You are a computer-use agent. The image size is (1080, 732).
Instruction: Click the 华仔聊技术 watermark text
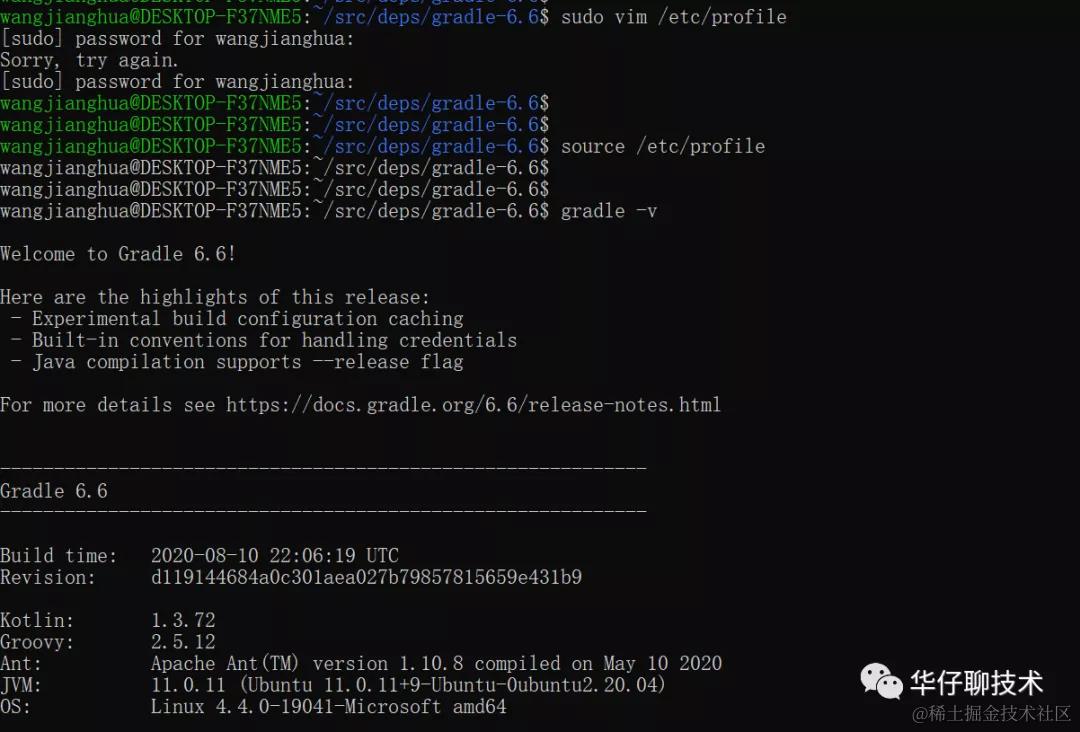tap(976, 682)
